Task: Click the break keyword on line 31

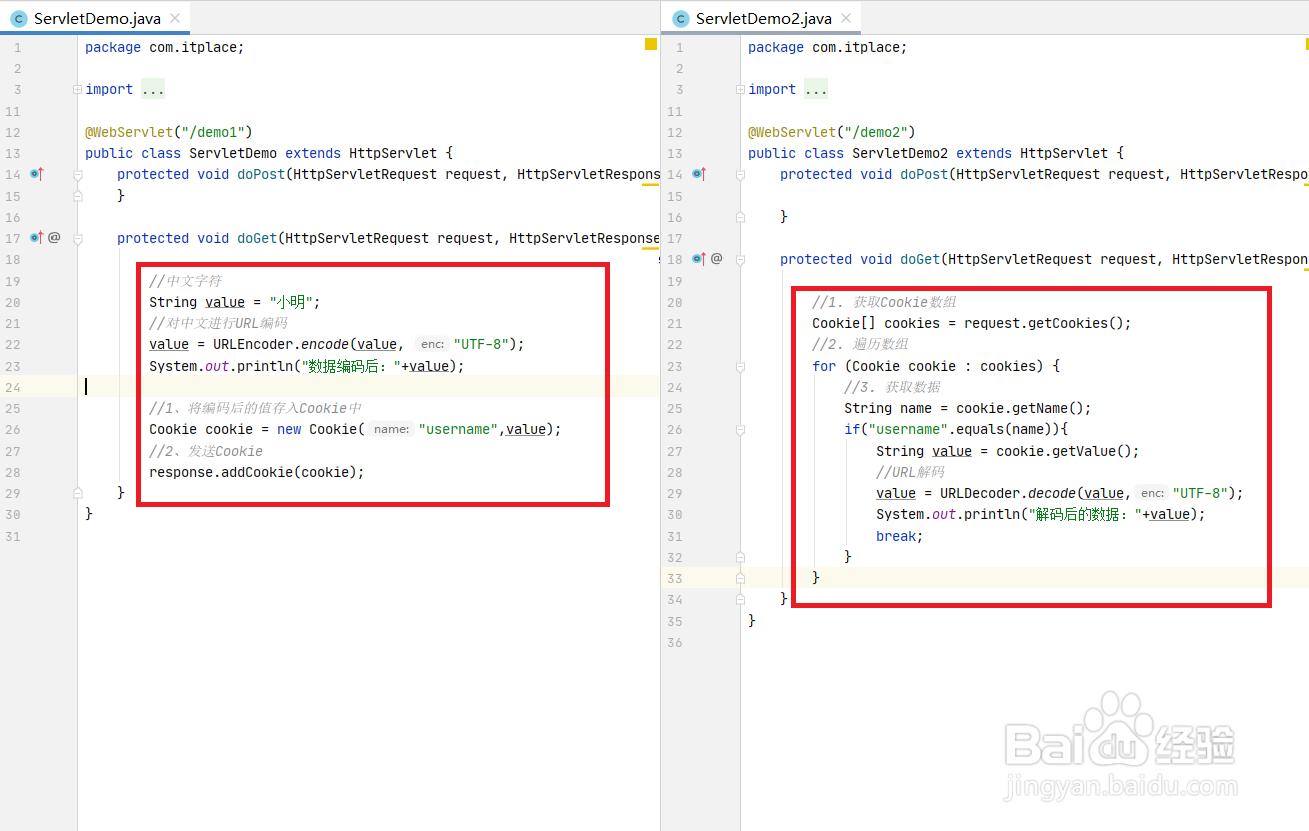Action: tap(896, 536)
